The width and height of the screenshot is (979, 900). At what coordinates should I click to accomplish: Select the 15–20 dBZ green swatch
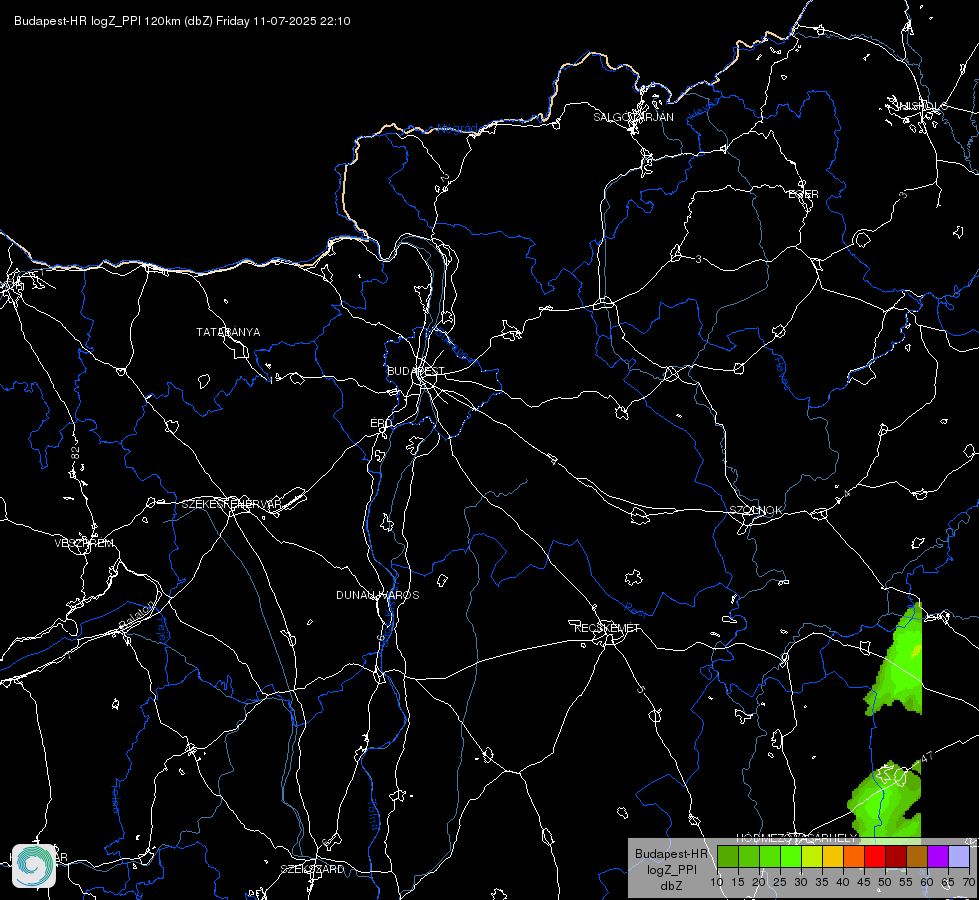click(749, 856)
